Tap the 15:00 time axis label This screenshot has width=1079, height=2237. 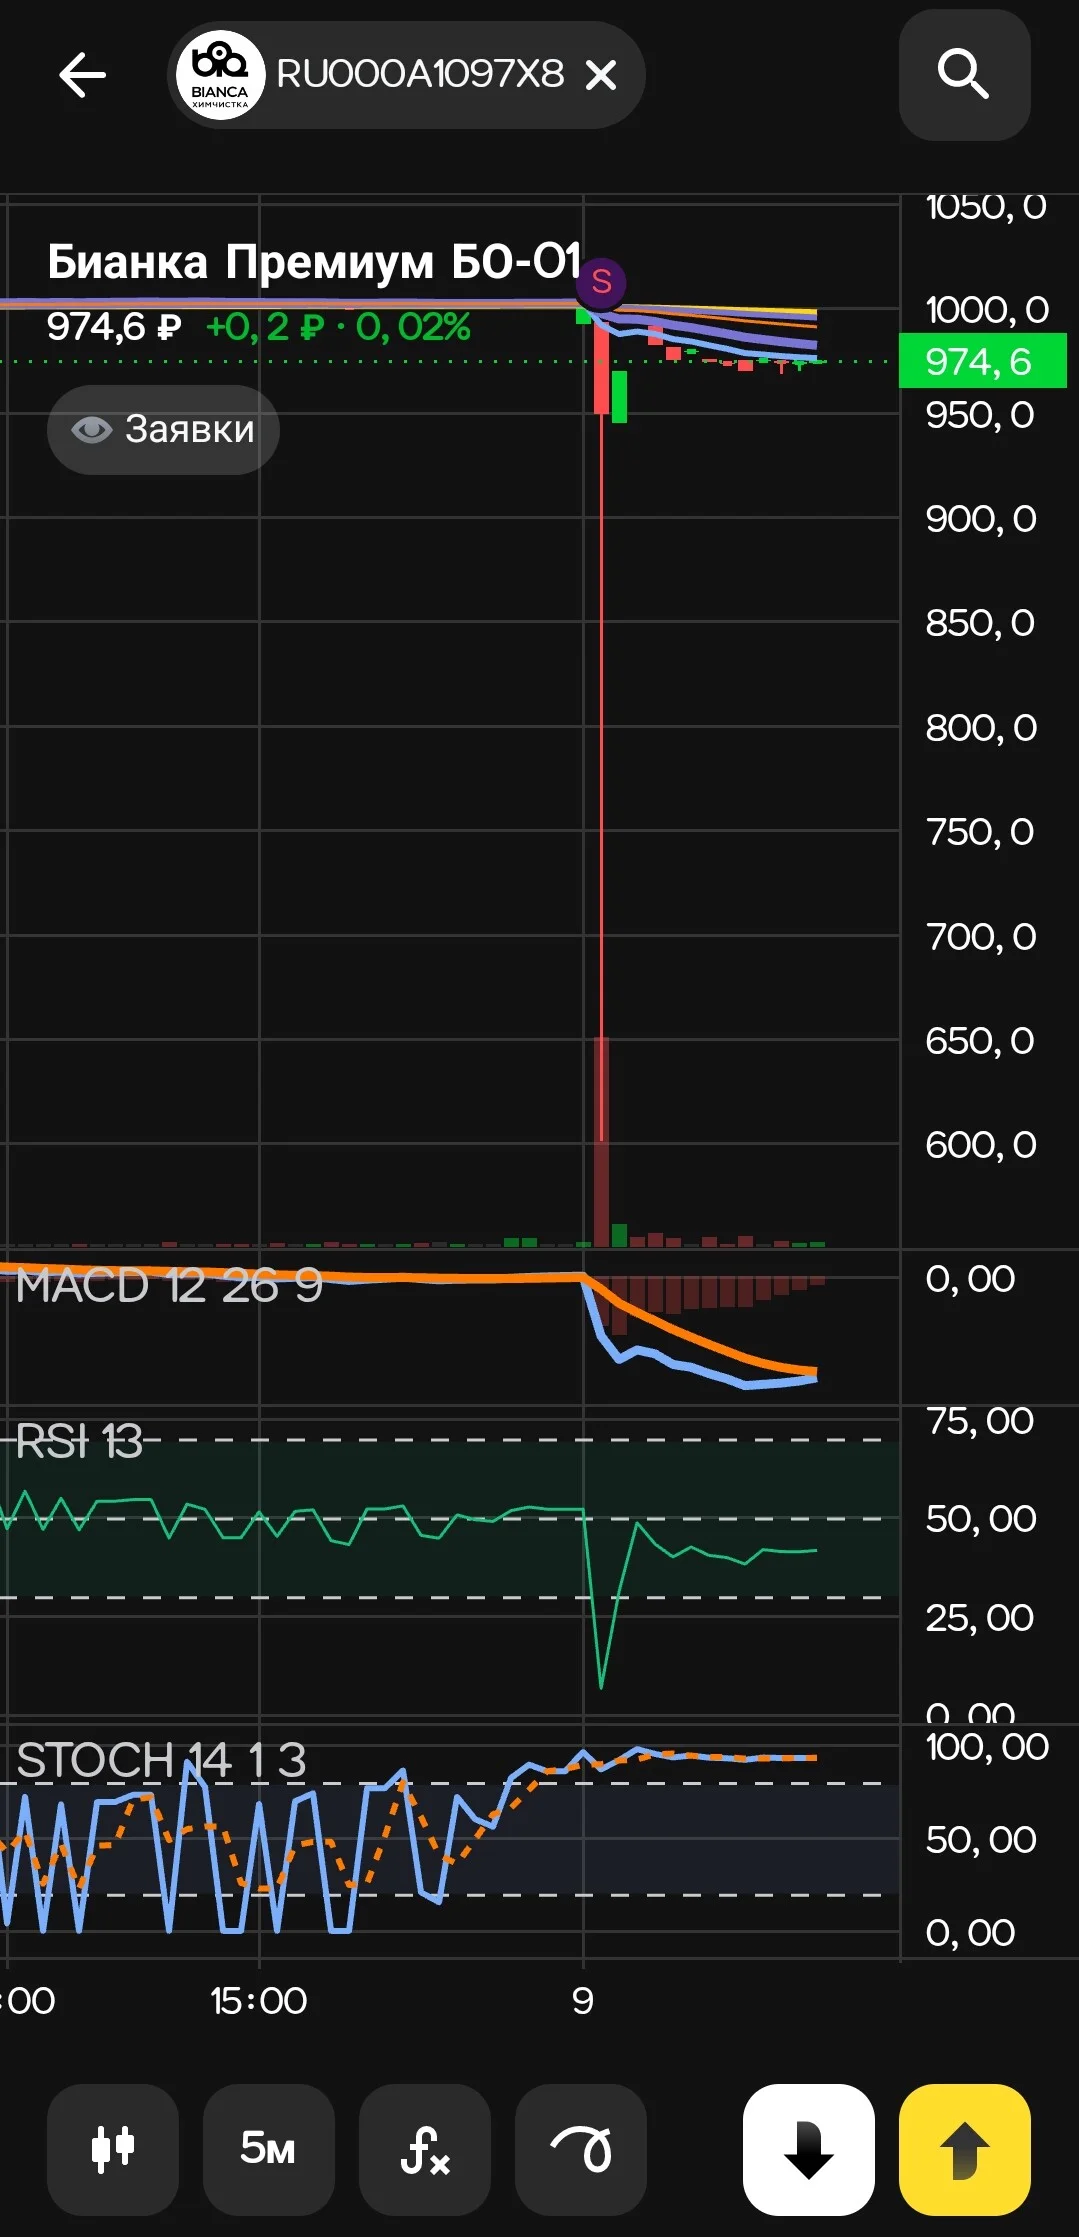tap(258, 2000)
